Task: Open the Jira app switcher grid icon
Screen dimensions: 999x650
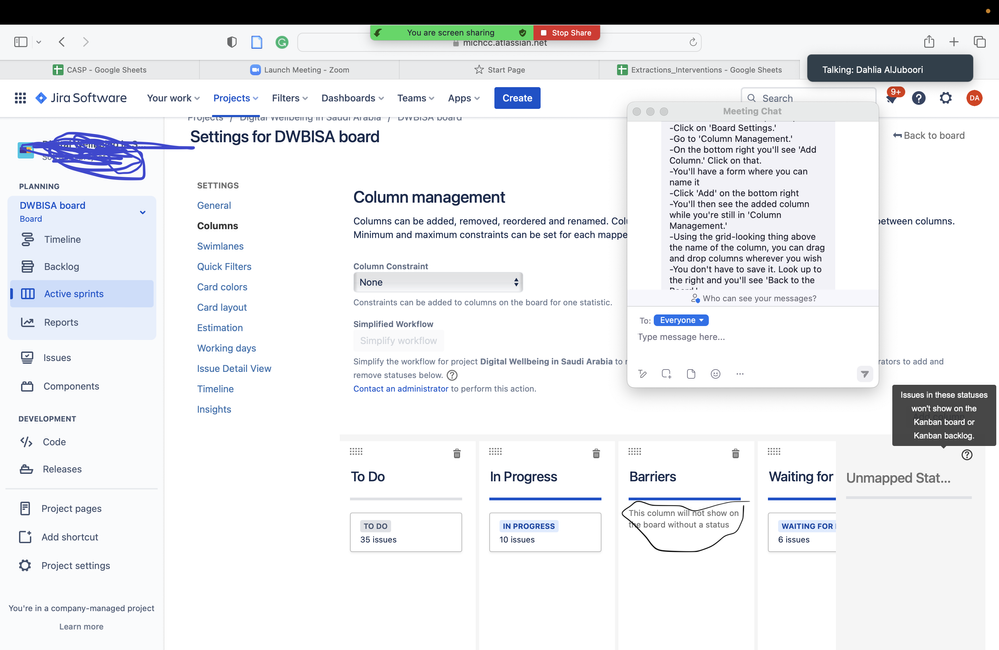Action: (20, 98)
